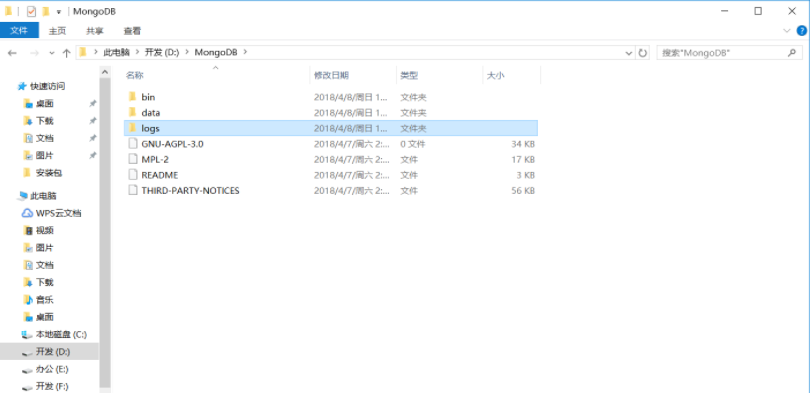Click the search magnifier icon
Image resolution: width=810 pixels, height=393 pixels.
pos(791,53)
